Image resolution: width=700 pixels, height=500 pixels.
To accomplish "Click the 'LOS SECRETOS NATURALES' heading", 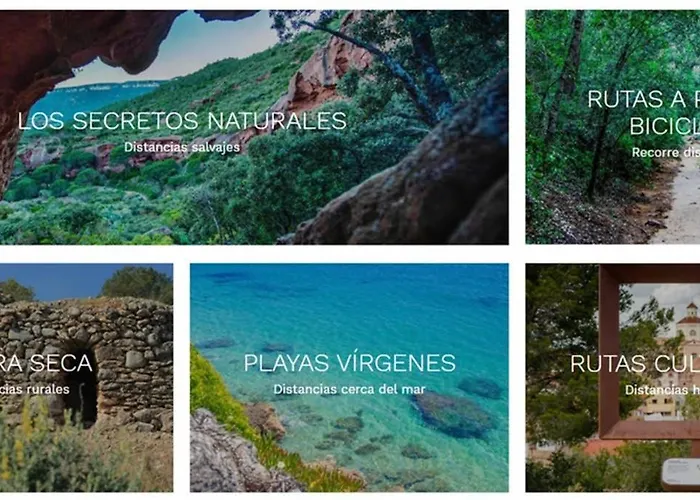I will coord(182,121).
